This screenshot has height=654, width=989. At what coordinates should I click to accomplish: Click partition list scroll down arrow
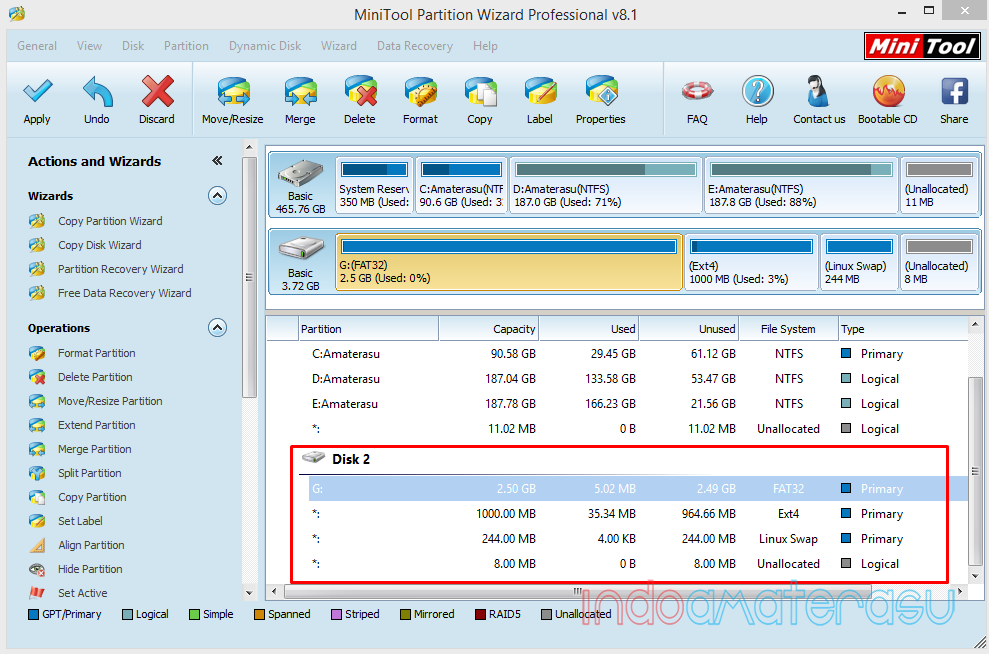[975, 576]
